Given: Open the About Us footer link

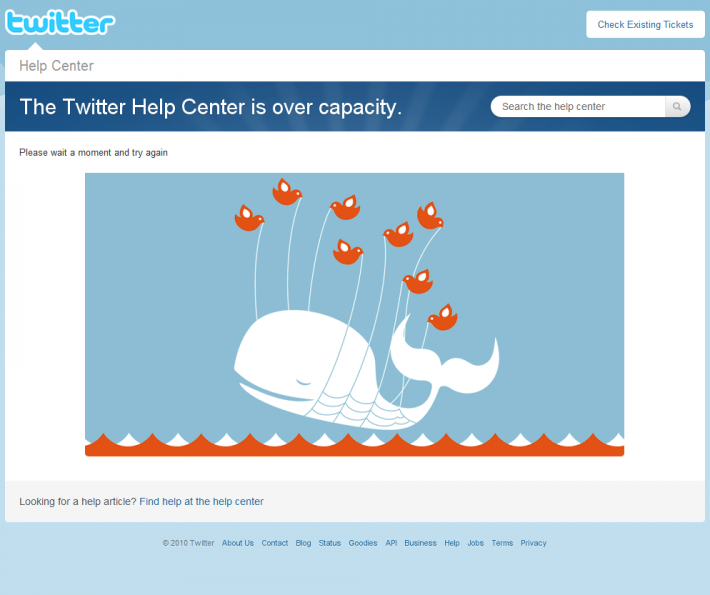Looking at the screenshot, I should [238, 543].
